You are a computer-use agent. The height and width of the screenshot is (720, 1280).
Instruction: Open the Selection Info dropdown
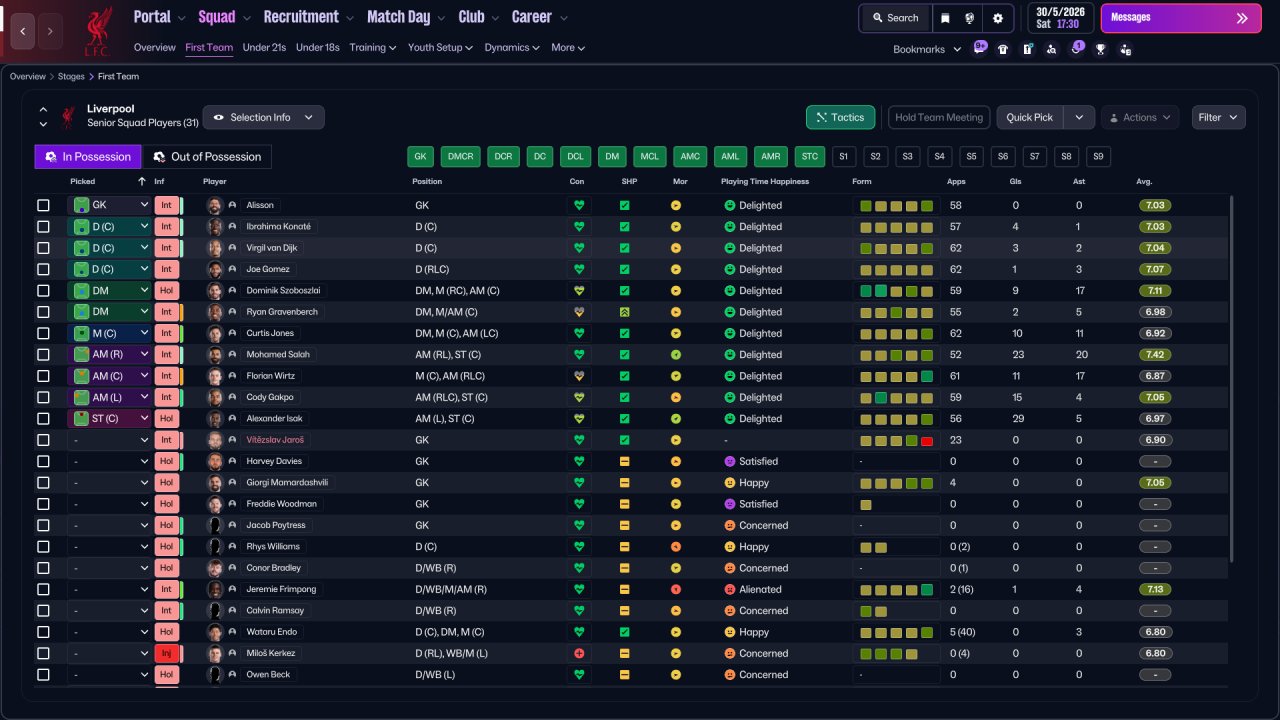[264, 117]
